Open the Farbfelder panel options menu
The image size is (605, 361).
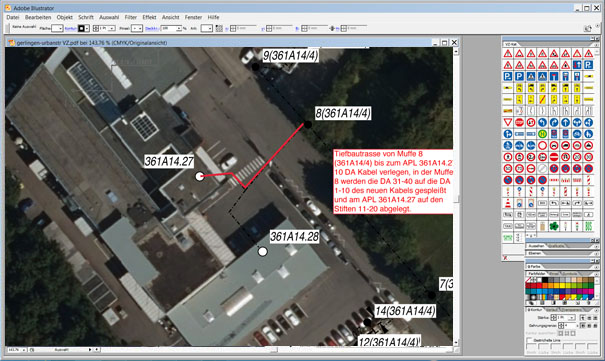(x=597, y=274)
